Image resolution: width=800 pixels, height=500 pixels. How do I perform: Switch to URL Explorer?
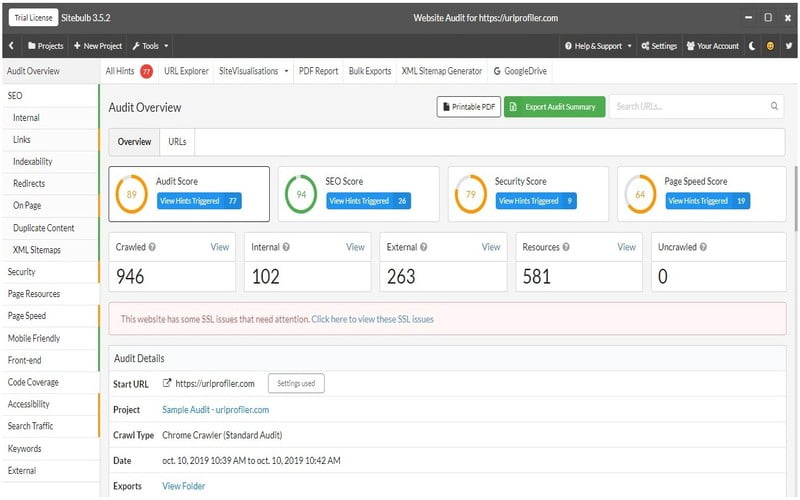pyautogui.click(x=186, y=71)
